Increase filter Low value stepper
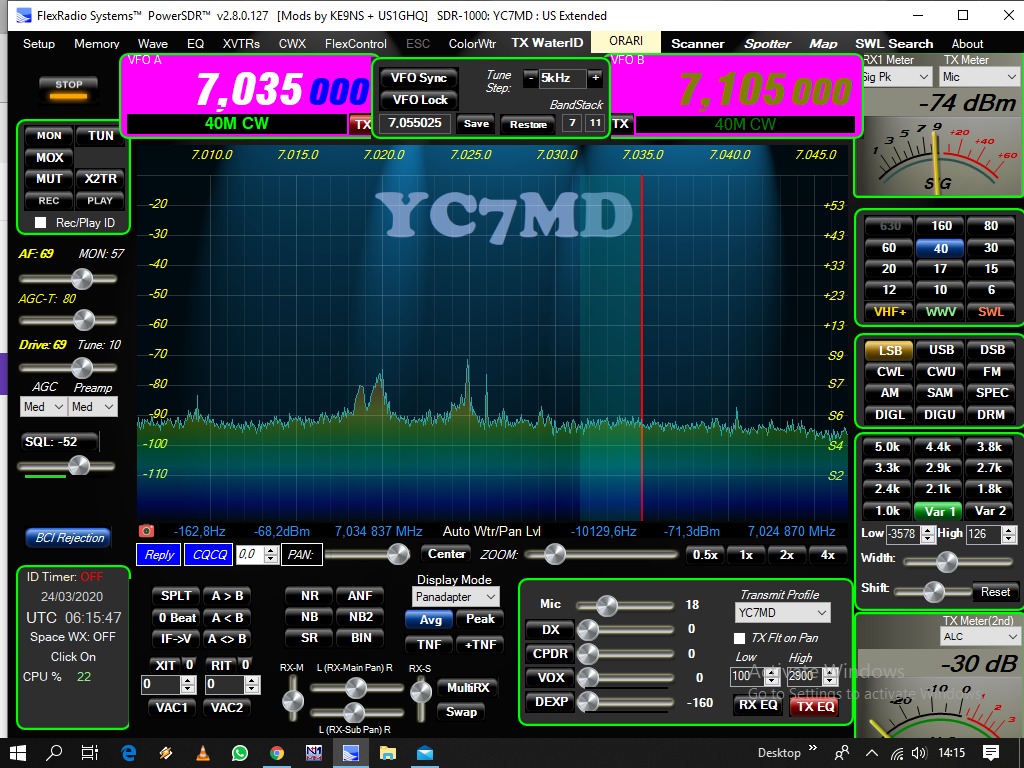Screen dimensions: 1024x768 (927, 530)
